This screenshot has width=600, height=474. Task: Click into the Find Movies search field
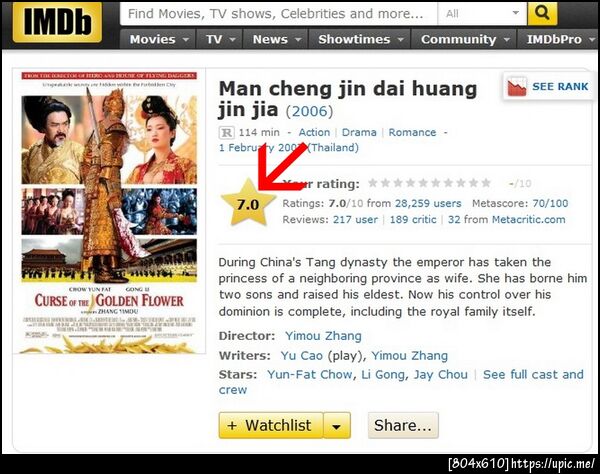point(279,14)
